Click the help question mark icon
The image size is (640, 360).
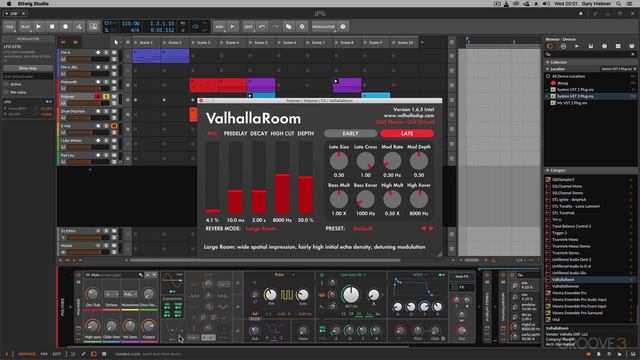point(343,27)
